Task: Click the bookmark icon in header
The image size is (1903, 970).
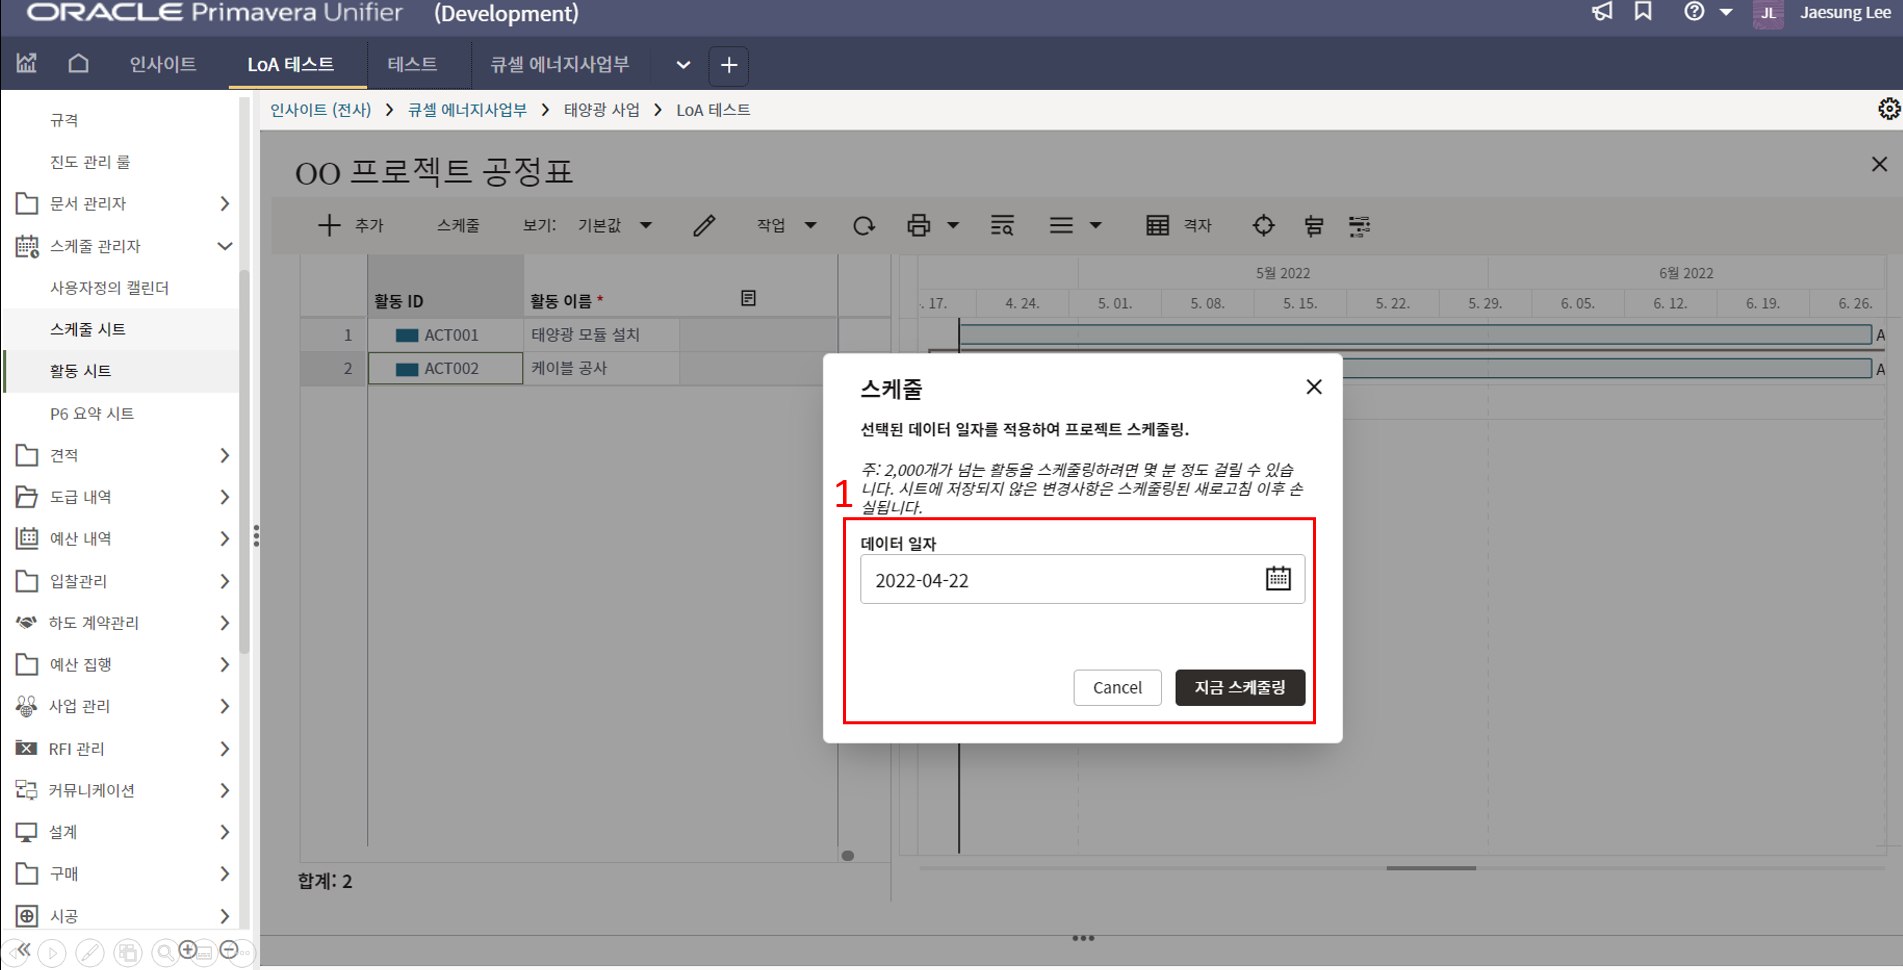Action: point(1643,12)
